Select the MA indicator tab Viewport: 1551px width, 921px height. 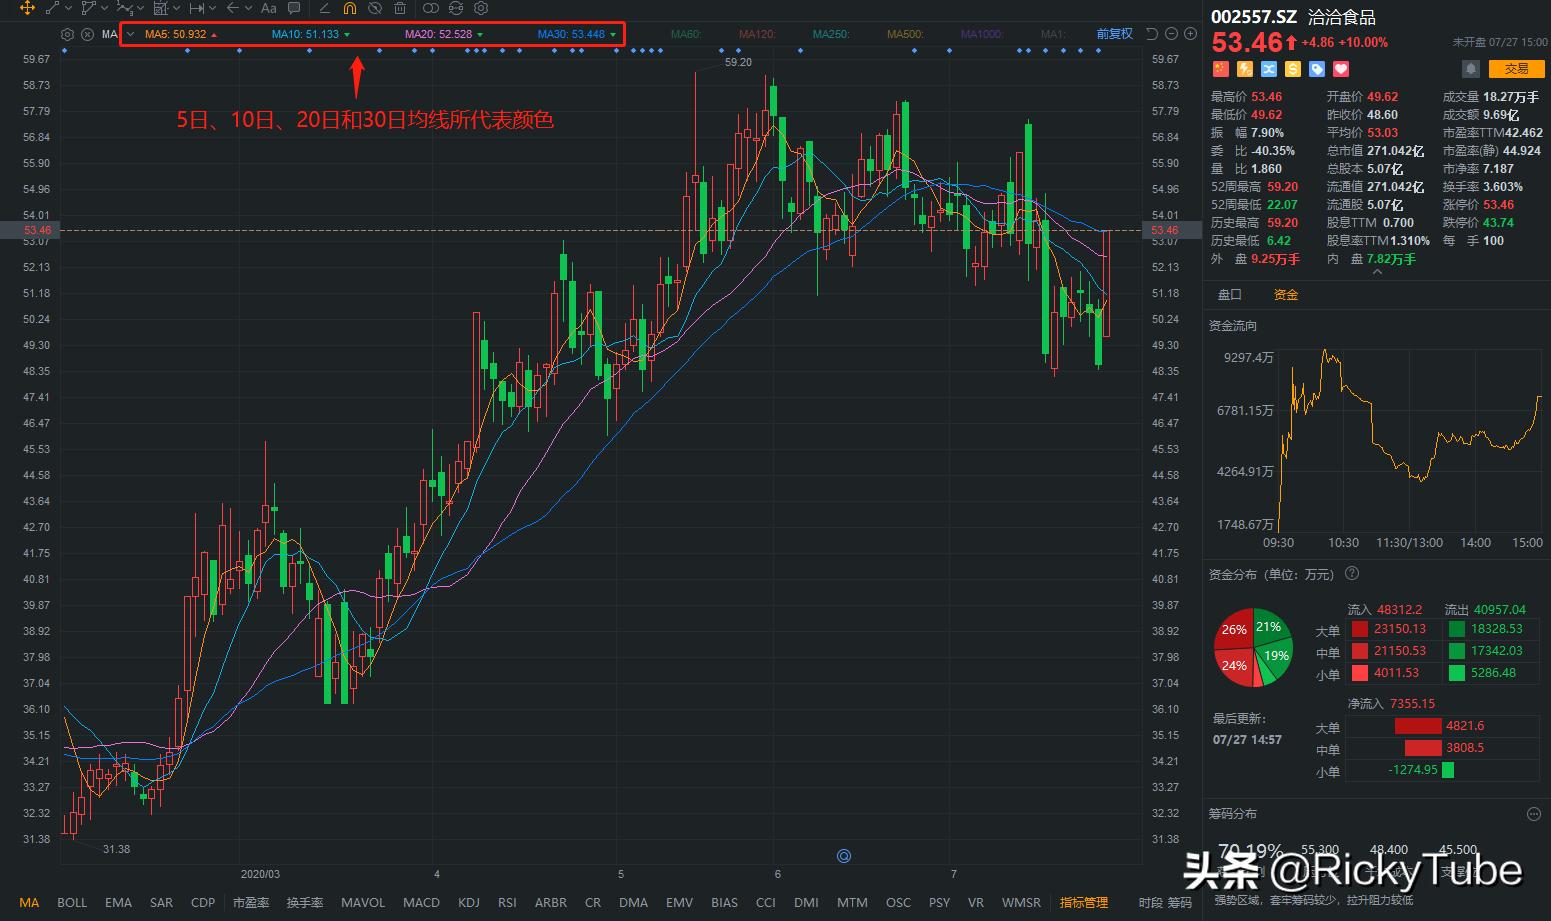pyautogui.click(x=29, y=903)
